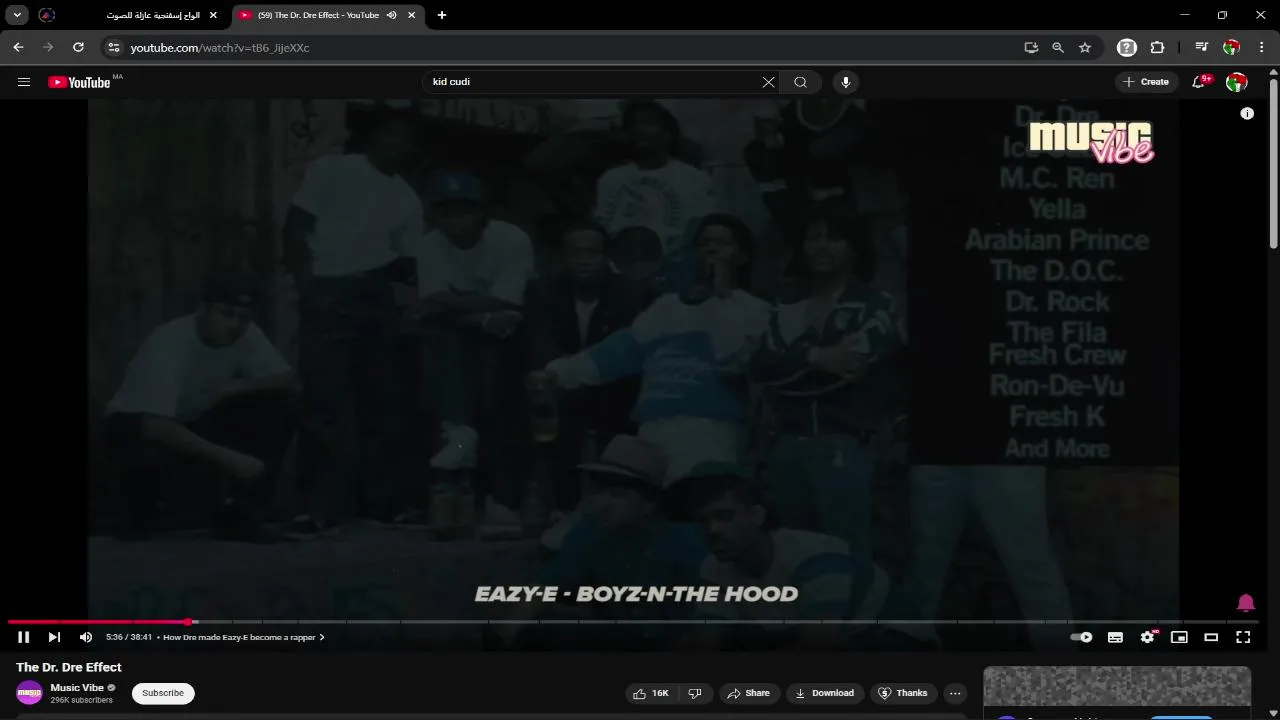Open YouTube account avatar menu
Viewport: 1280px width, 720px height.
[x=1237, y=82]
